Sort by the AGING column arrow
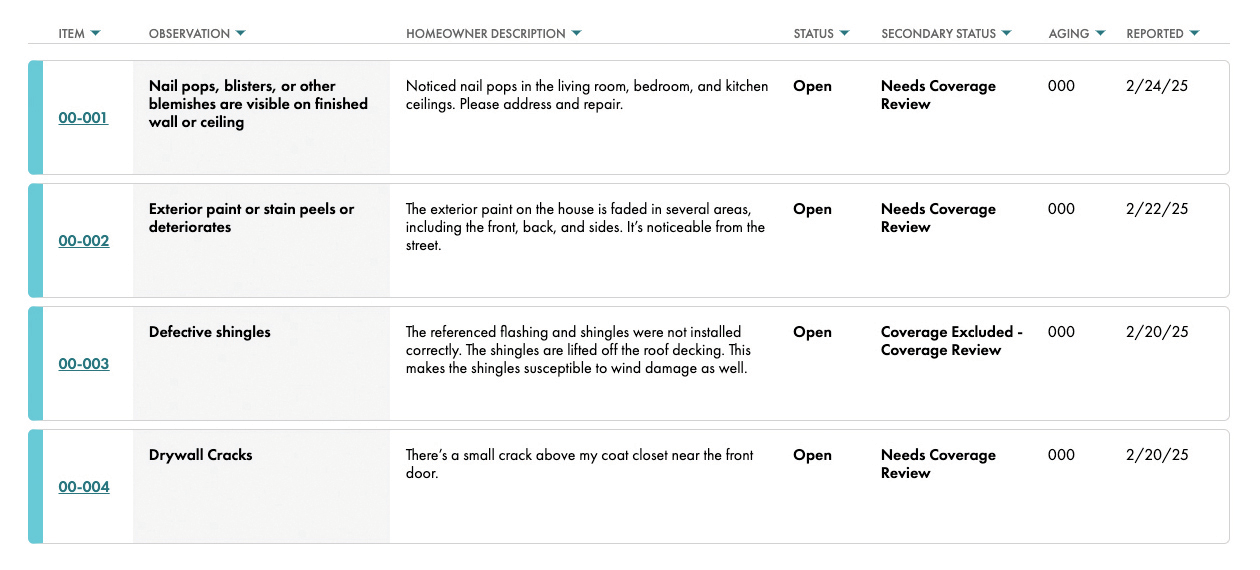The height and width of the screenshot is (570, 1260). point(1100,34)
